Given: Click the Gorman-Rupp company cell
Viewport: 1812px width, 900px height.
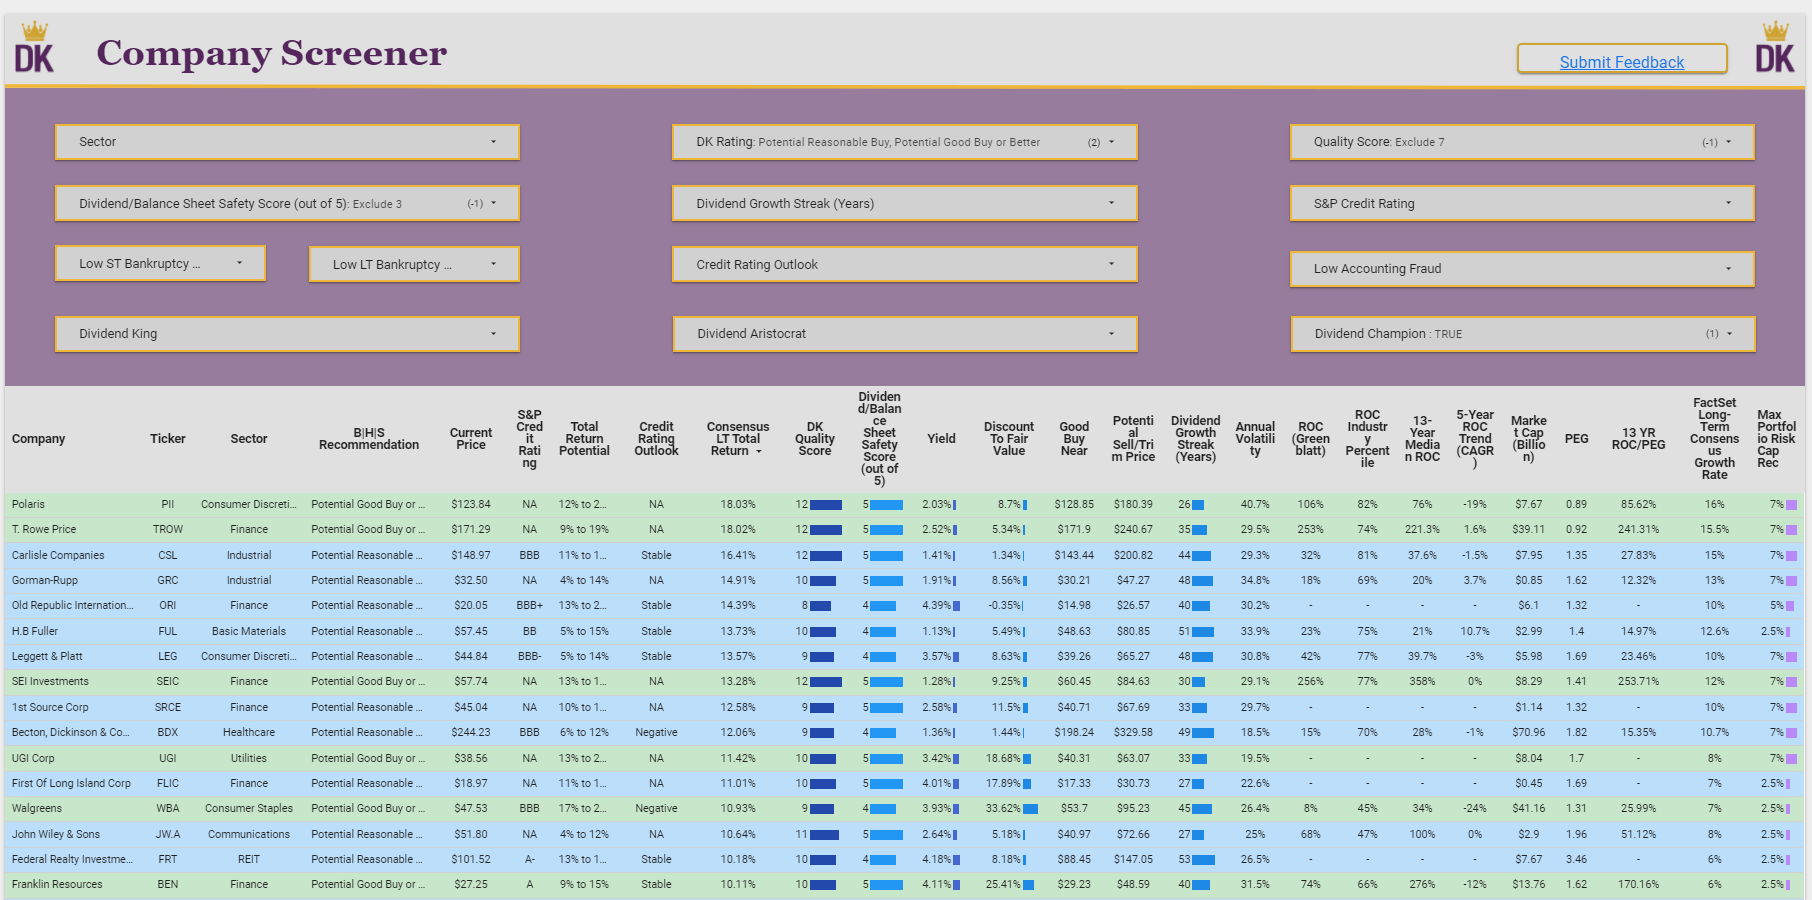Looking at the screenshot, I should click(x=45, y=581).
